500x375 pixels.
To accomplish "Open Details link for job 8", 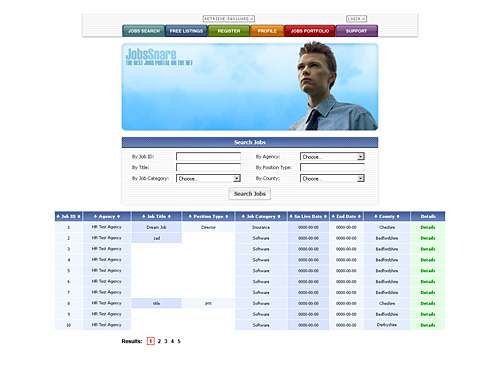I will [428, 303].
